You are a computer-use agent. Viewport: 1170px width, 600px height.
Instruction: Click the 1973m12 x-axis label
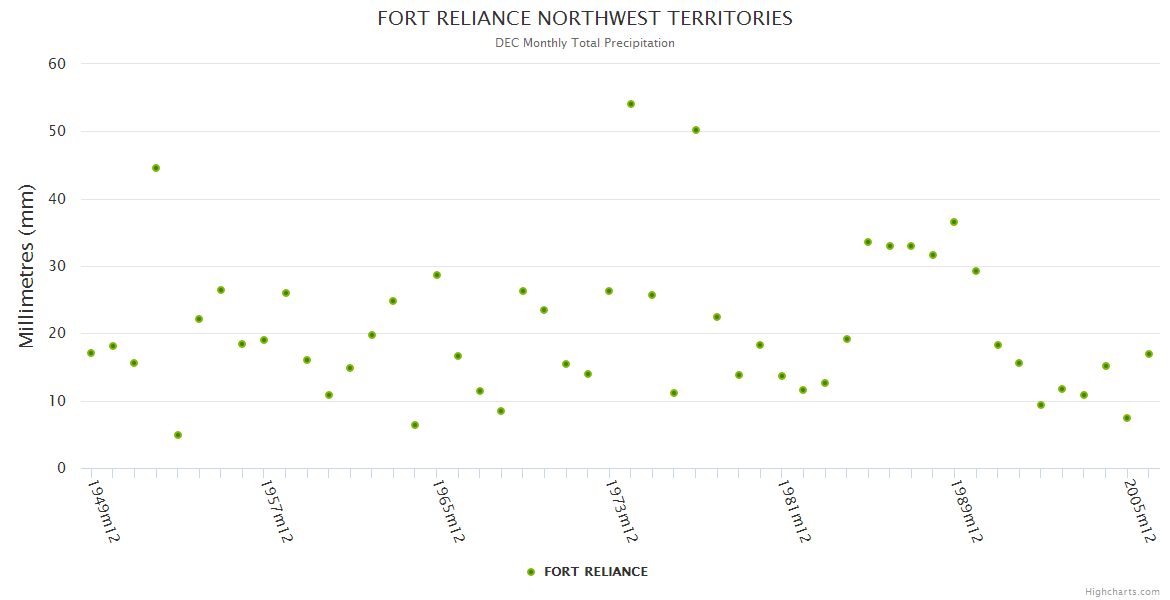coord(621,510)
